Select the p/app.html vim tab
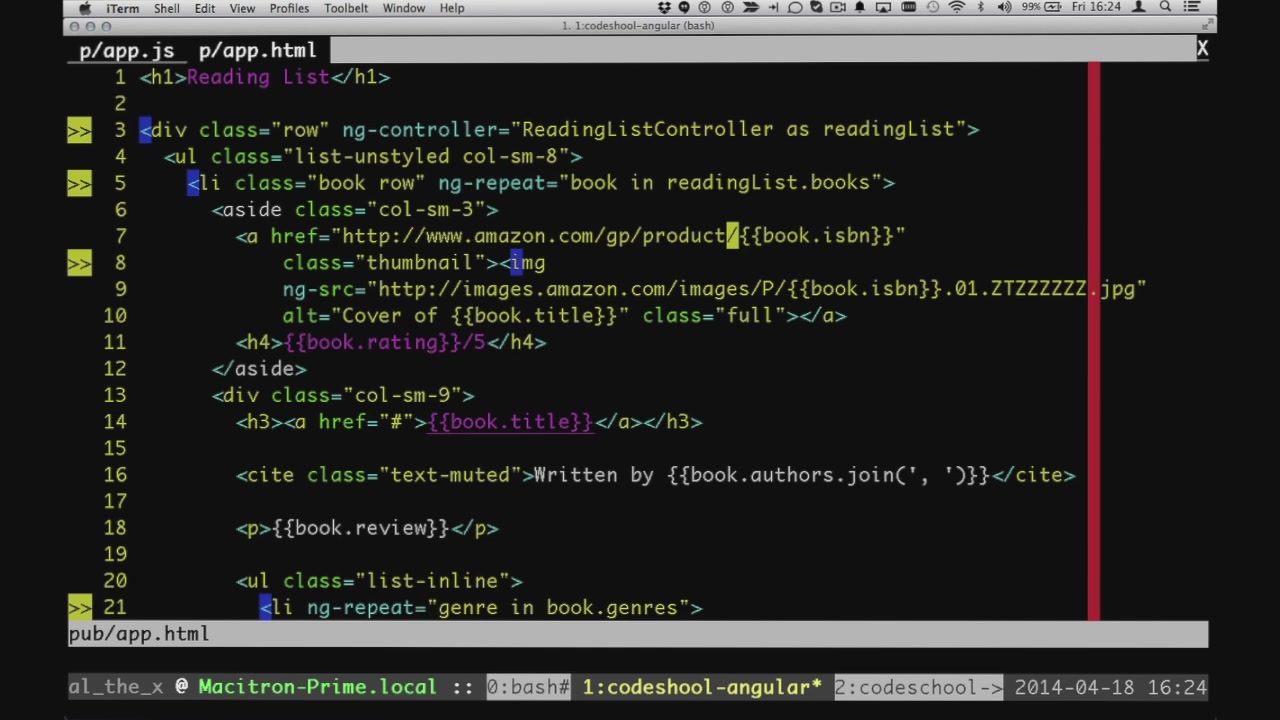1280x720 pixels. coord(257,50)
